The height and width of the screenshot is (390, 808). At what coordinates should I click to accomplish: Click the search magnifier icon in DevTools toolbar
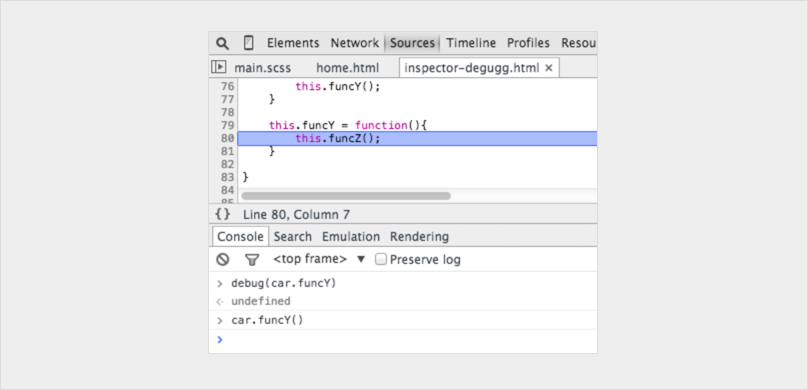(222, 43)
